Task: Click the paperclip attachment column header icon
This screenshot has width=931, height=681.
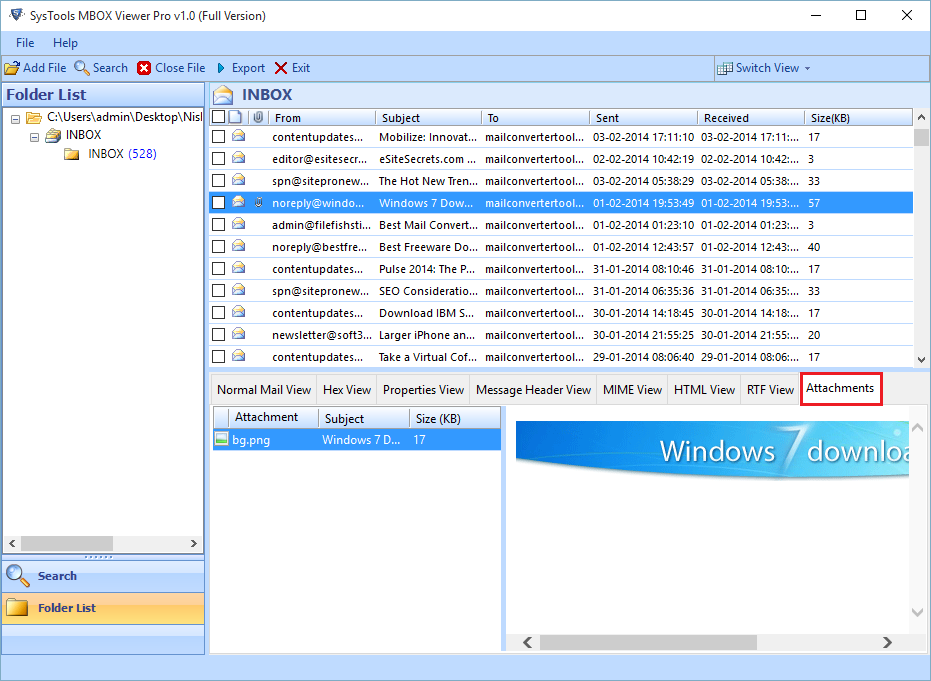Action: (x=258, y=117)
